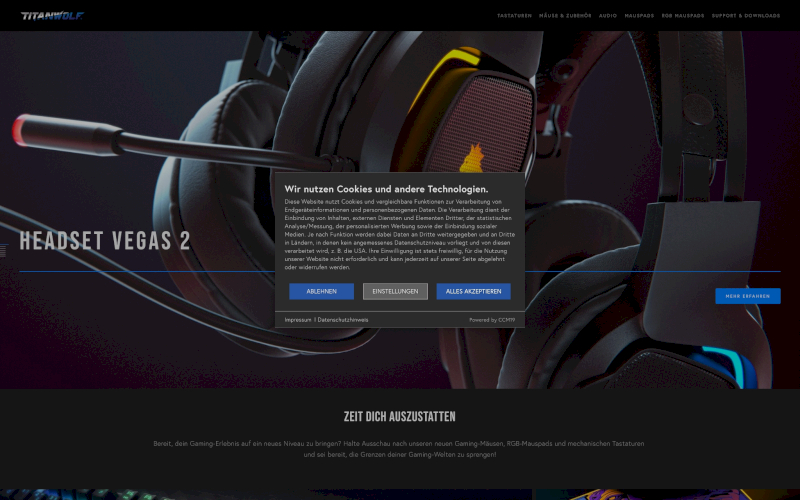The image size is (800, 500).
Task: Click the Zeit dich auszustatten heading
Action: [399, 417]
